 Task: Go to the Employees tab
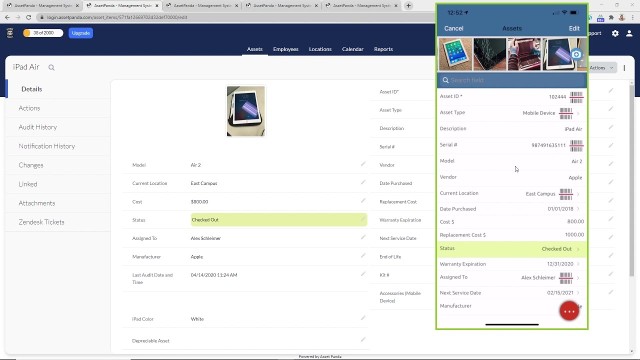pyautogui.click(x=286, y=49)
